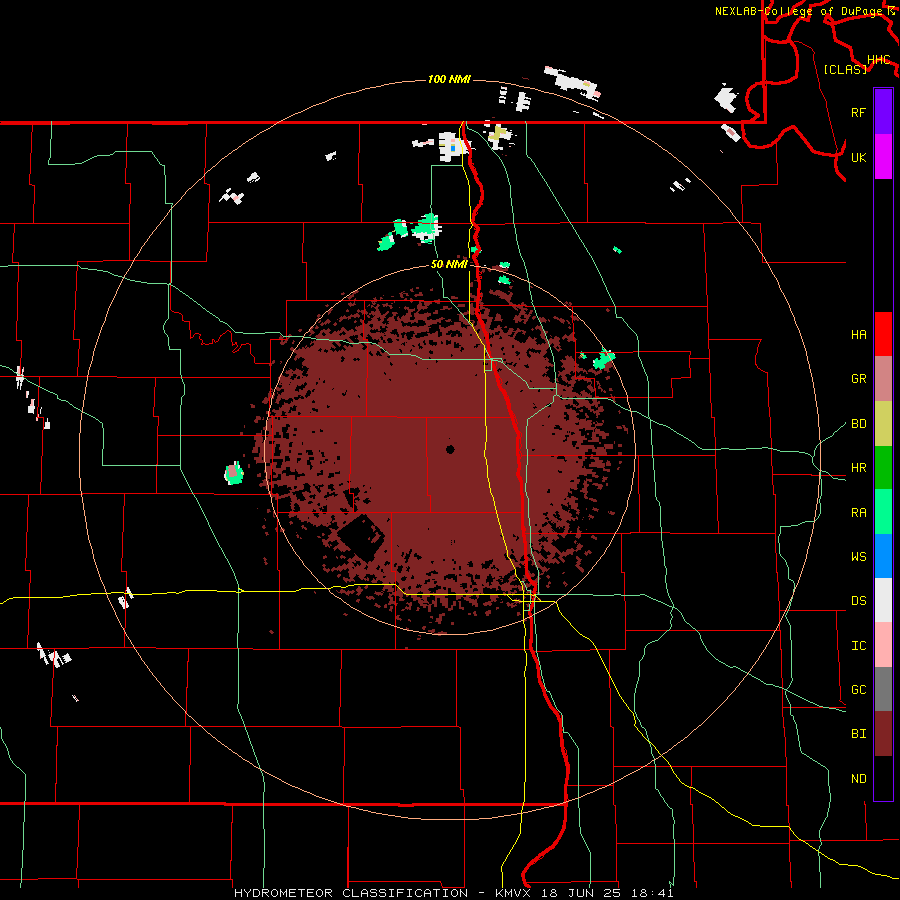
Task: Click the HA legend label
Action: pyautogui.click(x=858, y=335)
